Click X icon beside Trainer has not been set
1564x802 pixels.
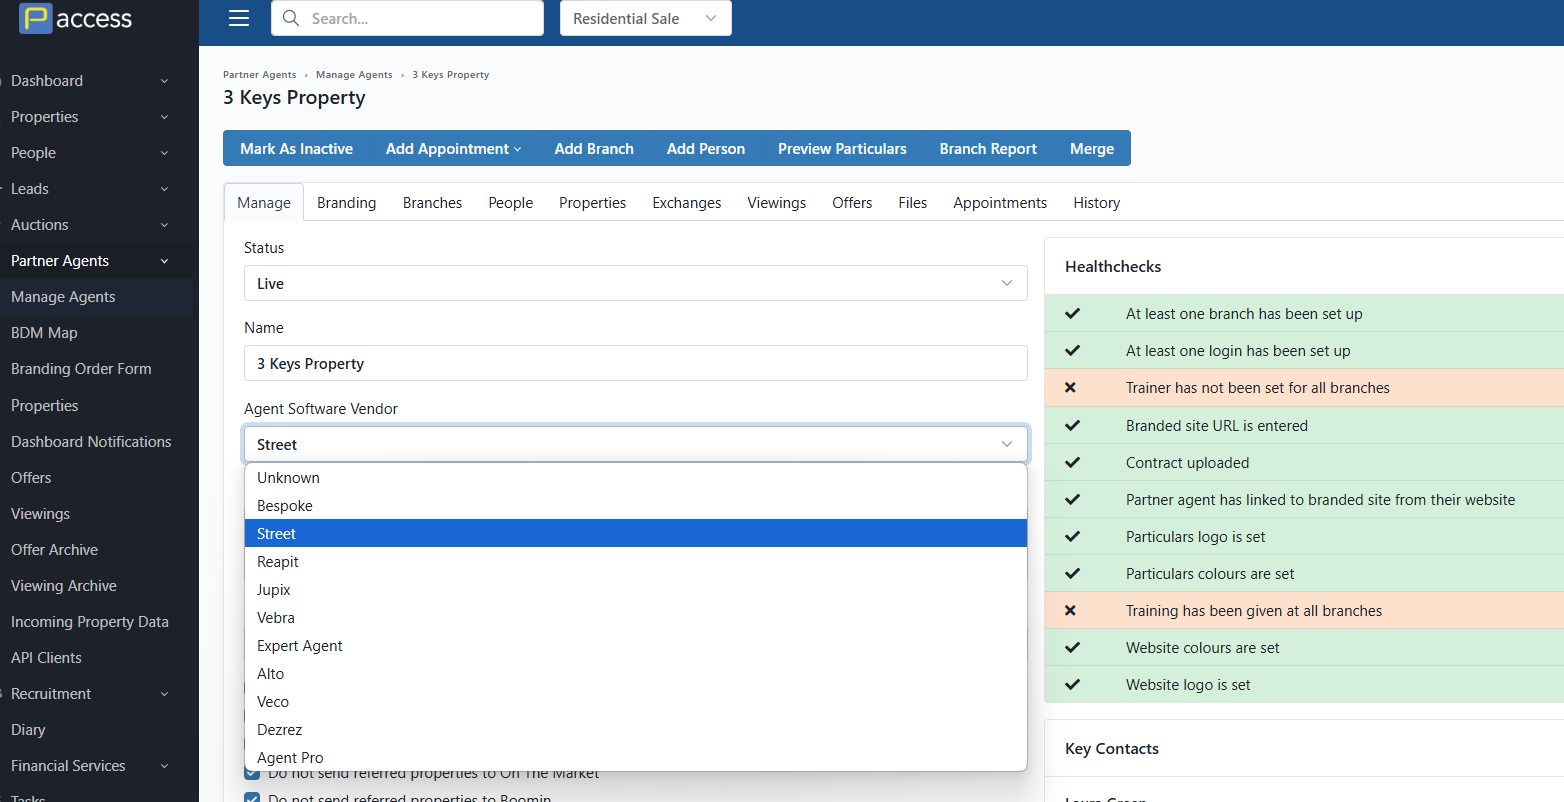(x=1070, y=387)
